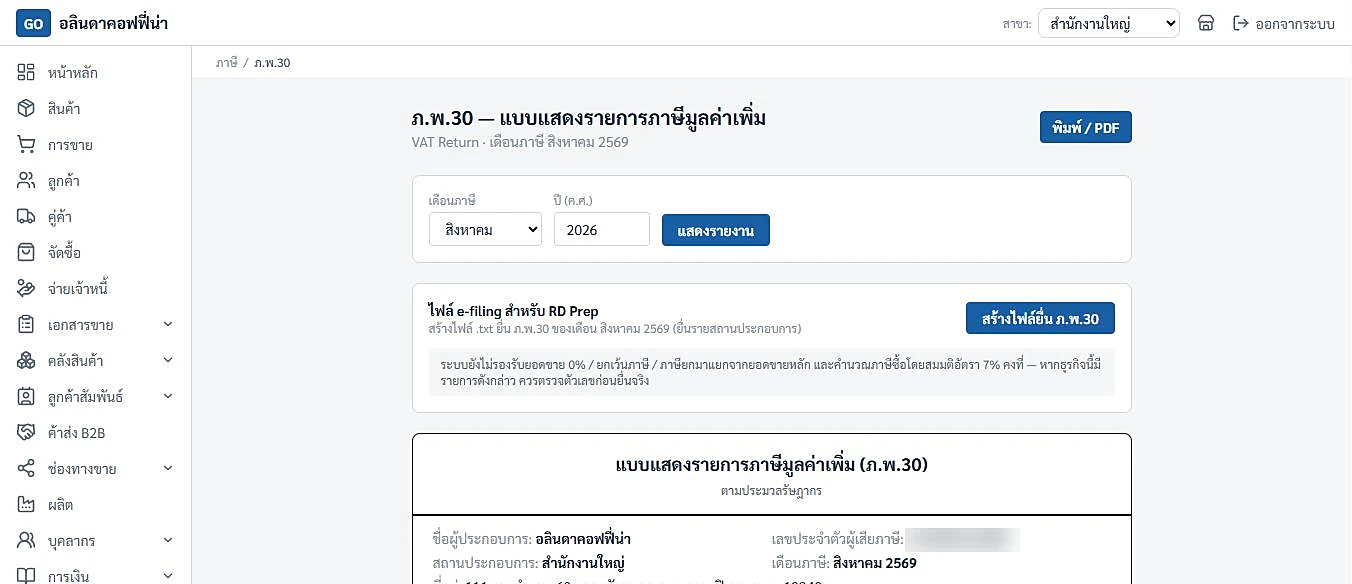Screen dimensions: 1352x584
Task: Open the ค้าส่ง B2B sidebar menu
Action: 95,433
